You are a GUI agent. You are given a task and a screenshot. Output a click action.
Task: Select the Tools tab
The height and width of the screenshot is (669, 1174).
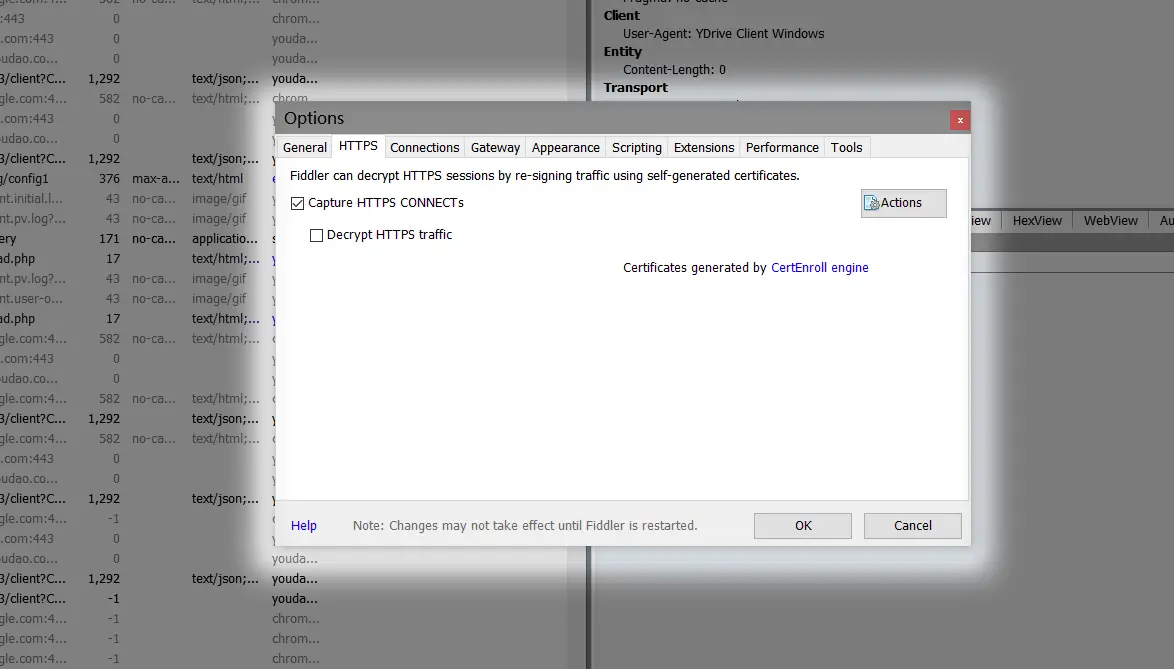point(846,147)
